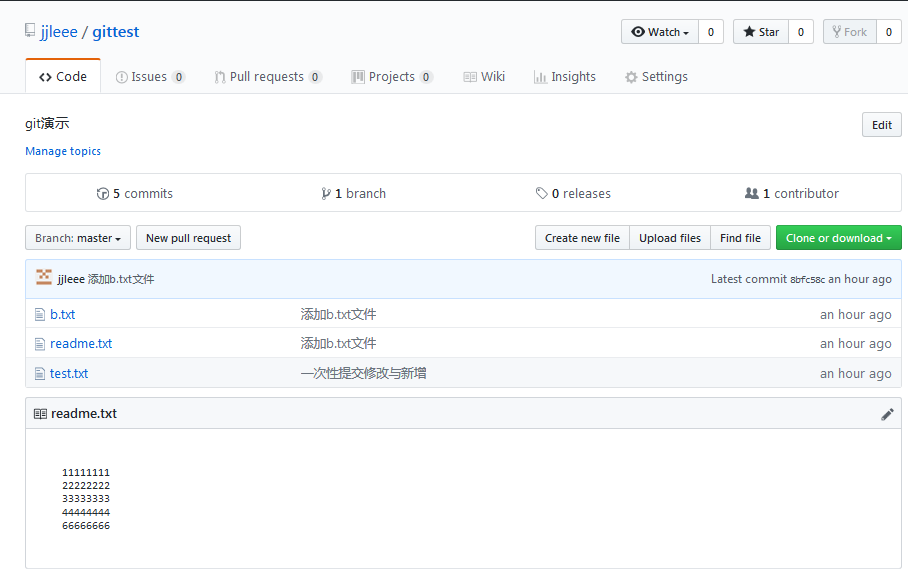Click the line 66666666 in readme content

coord(86,526)
